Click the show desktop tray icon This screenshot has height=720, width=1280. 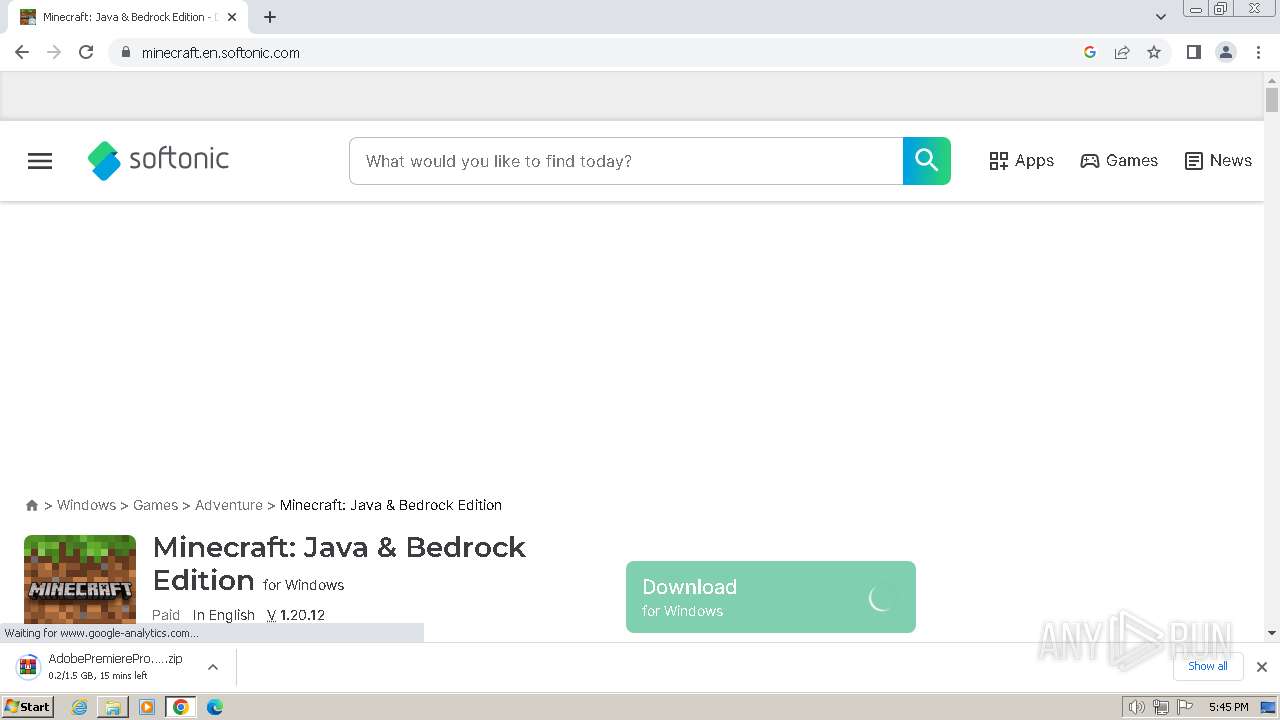[x=1269, y=707]
